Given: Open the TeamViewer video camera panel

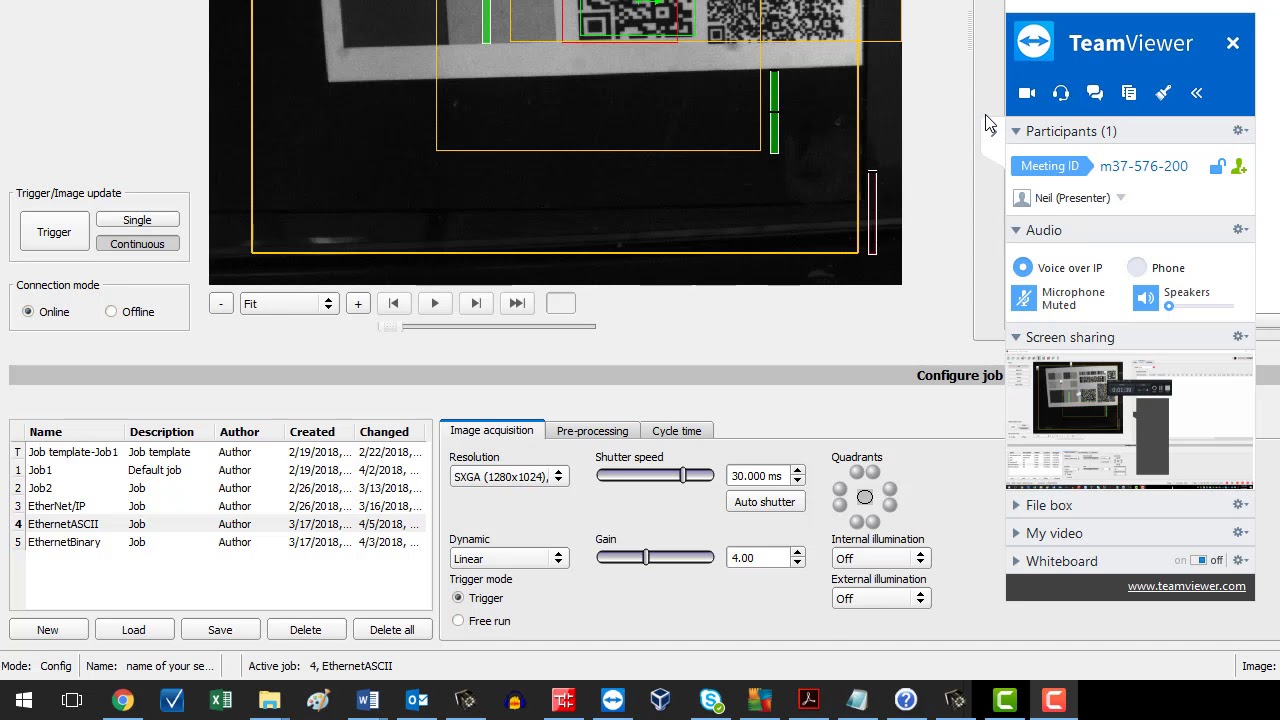Looking at the screenshot, I should click(x=1027, y=93).
